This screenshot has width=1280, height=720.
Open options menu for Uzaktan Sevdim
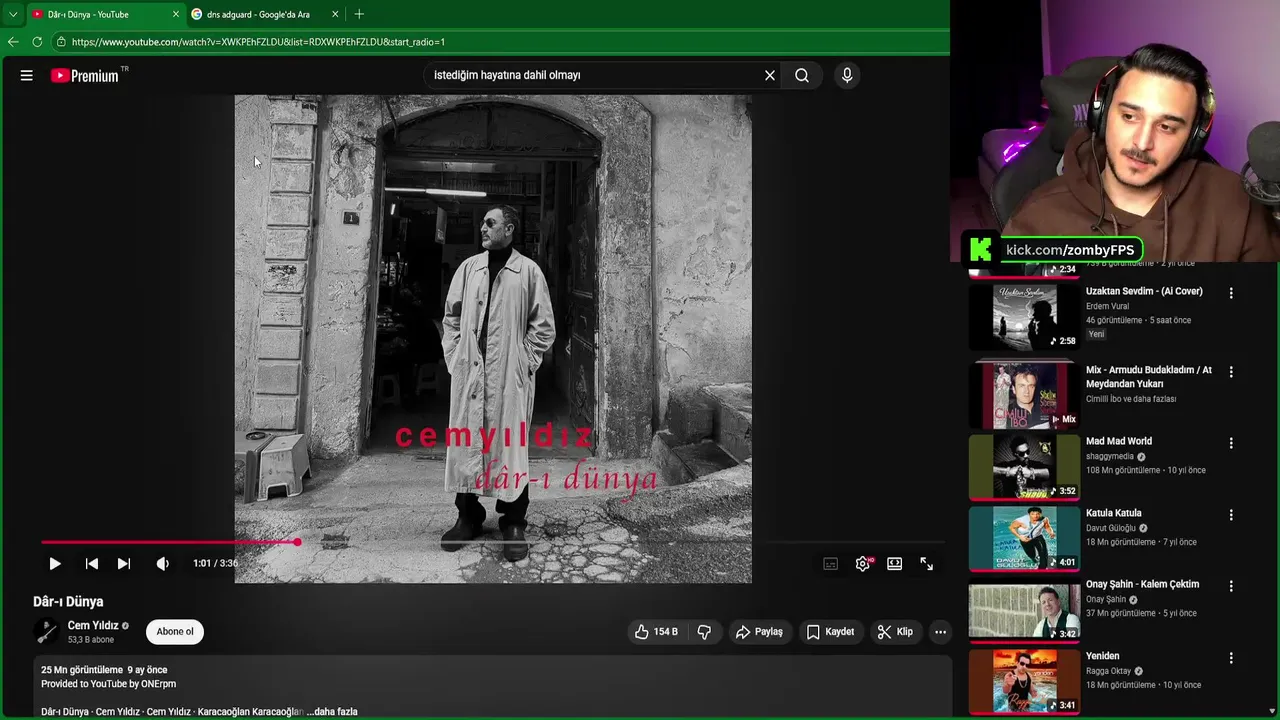point(1231,293)
